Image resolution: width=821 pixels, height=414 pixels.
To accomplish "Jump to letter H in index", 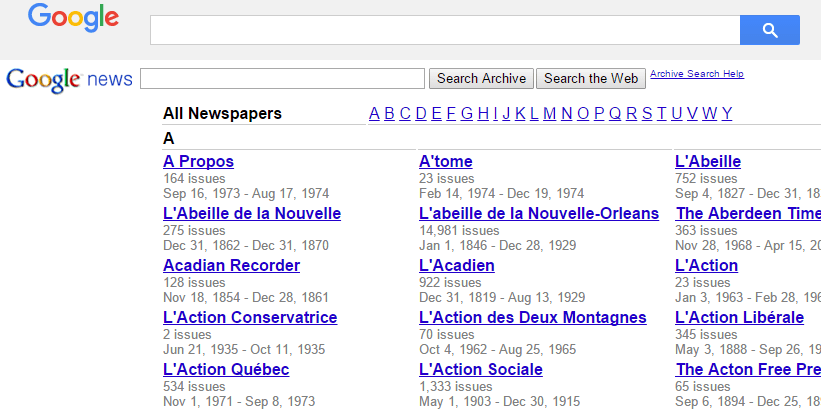I will [483, 114].
